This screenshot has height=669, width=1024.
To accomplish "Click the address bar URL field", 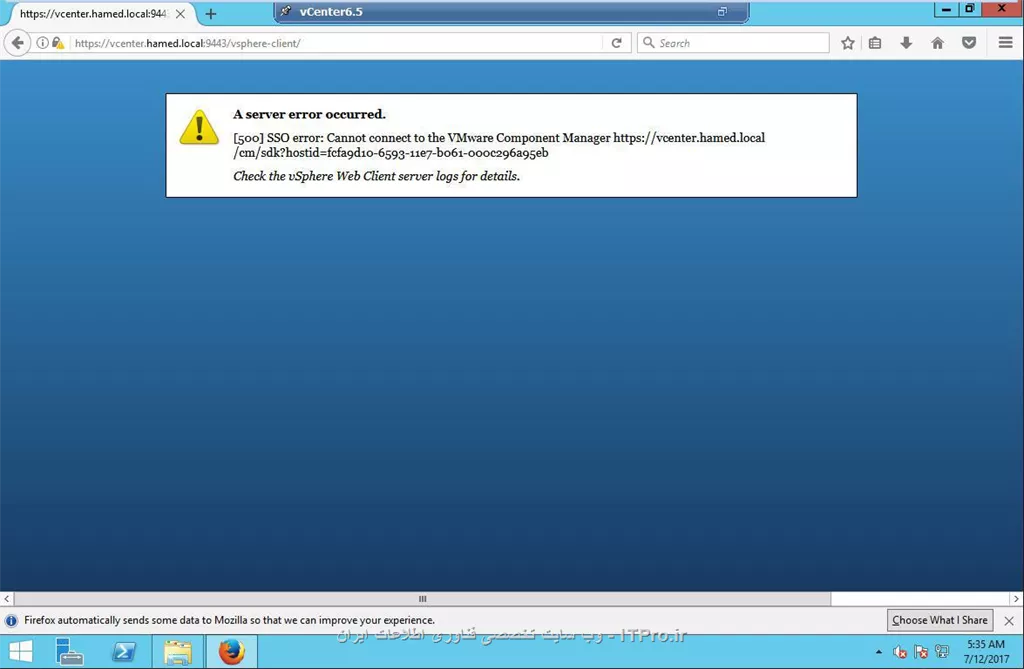I will [x=336, y=43].
